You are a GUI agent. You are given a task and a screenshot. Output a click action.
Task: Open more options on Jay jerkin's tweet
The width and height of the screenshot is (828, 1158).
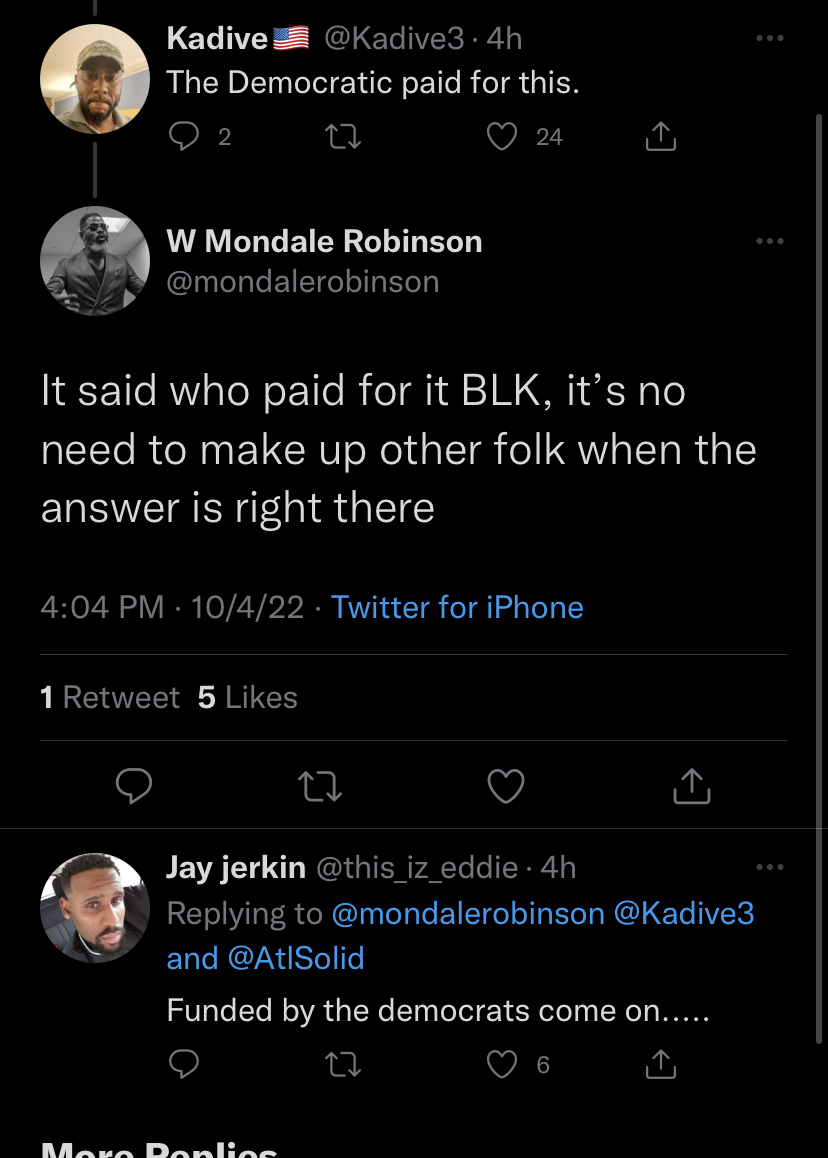pyautogui.click(x=769, y=867)
